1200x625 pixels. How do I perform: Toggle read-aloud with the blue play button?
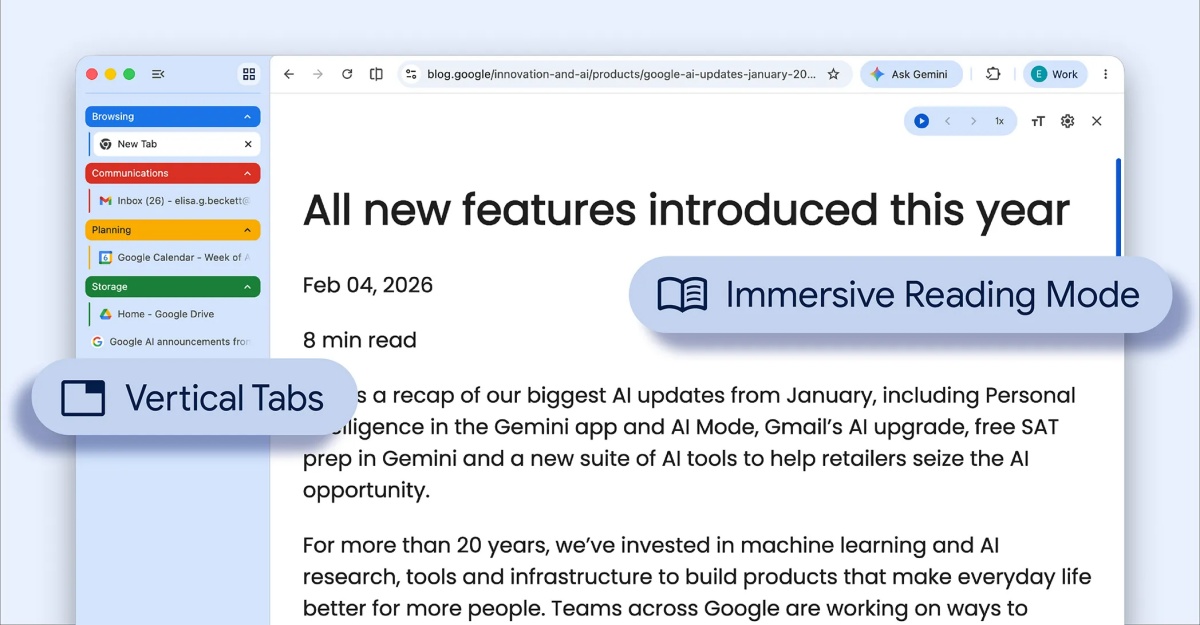coord(920,120)
